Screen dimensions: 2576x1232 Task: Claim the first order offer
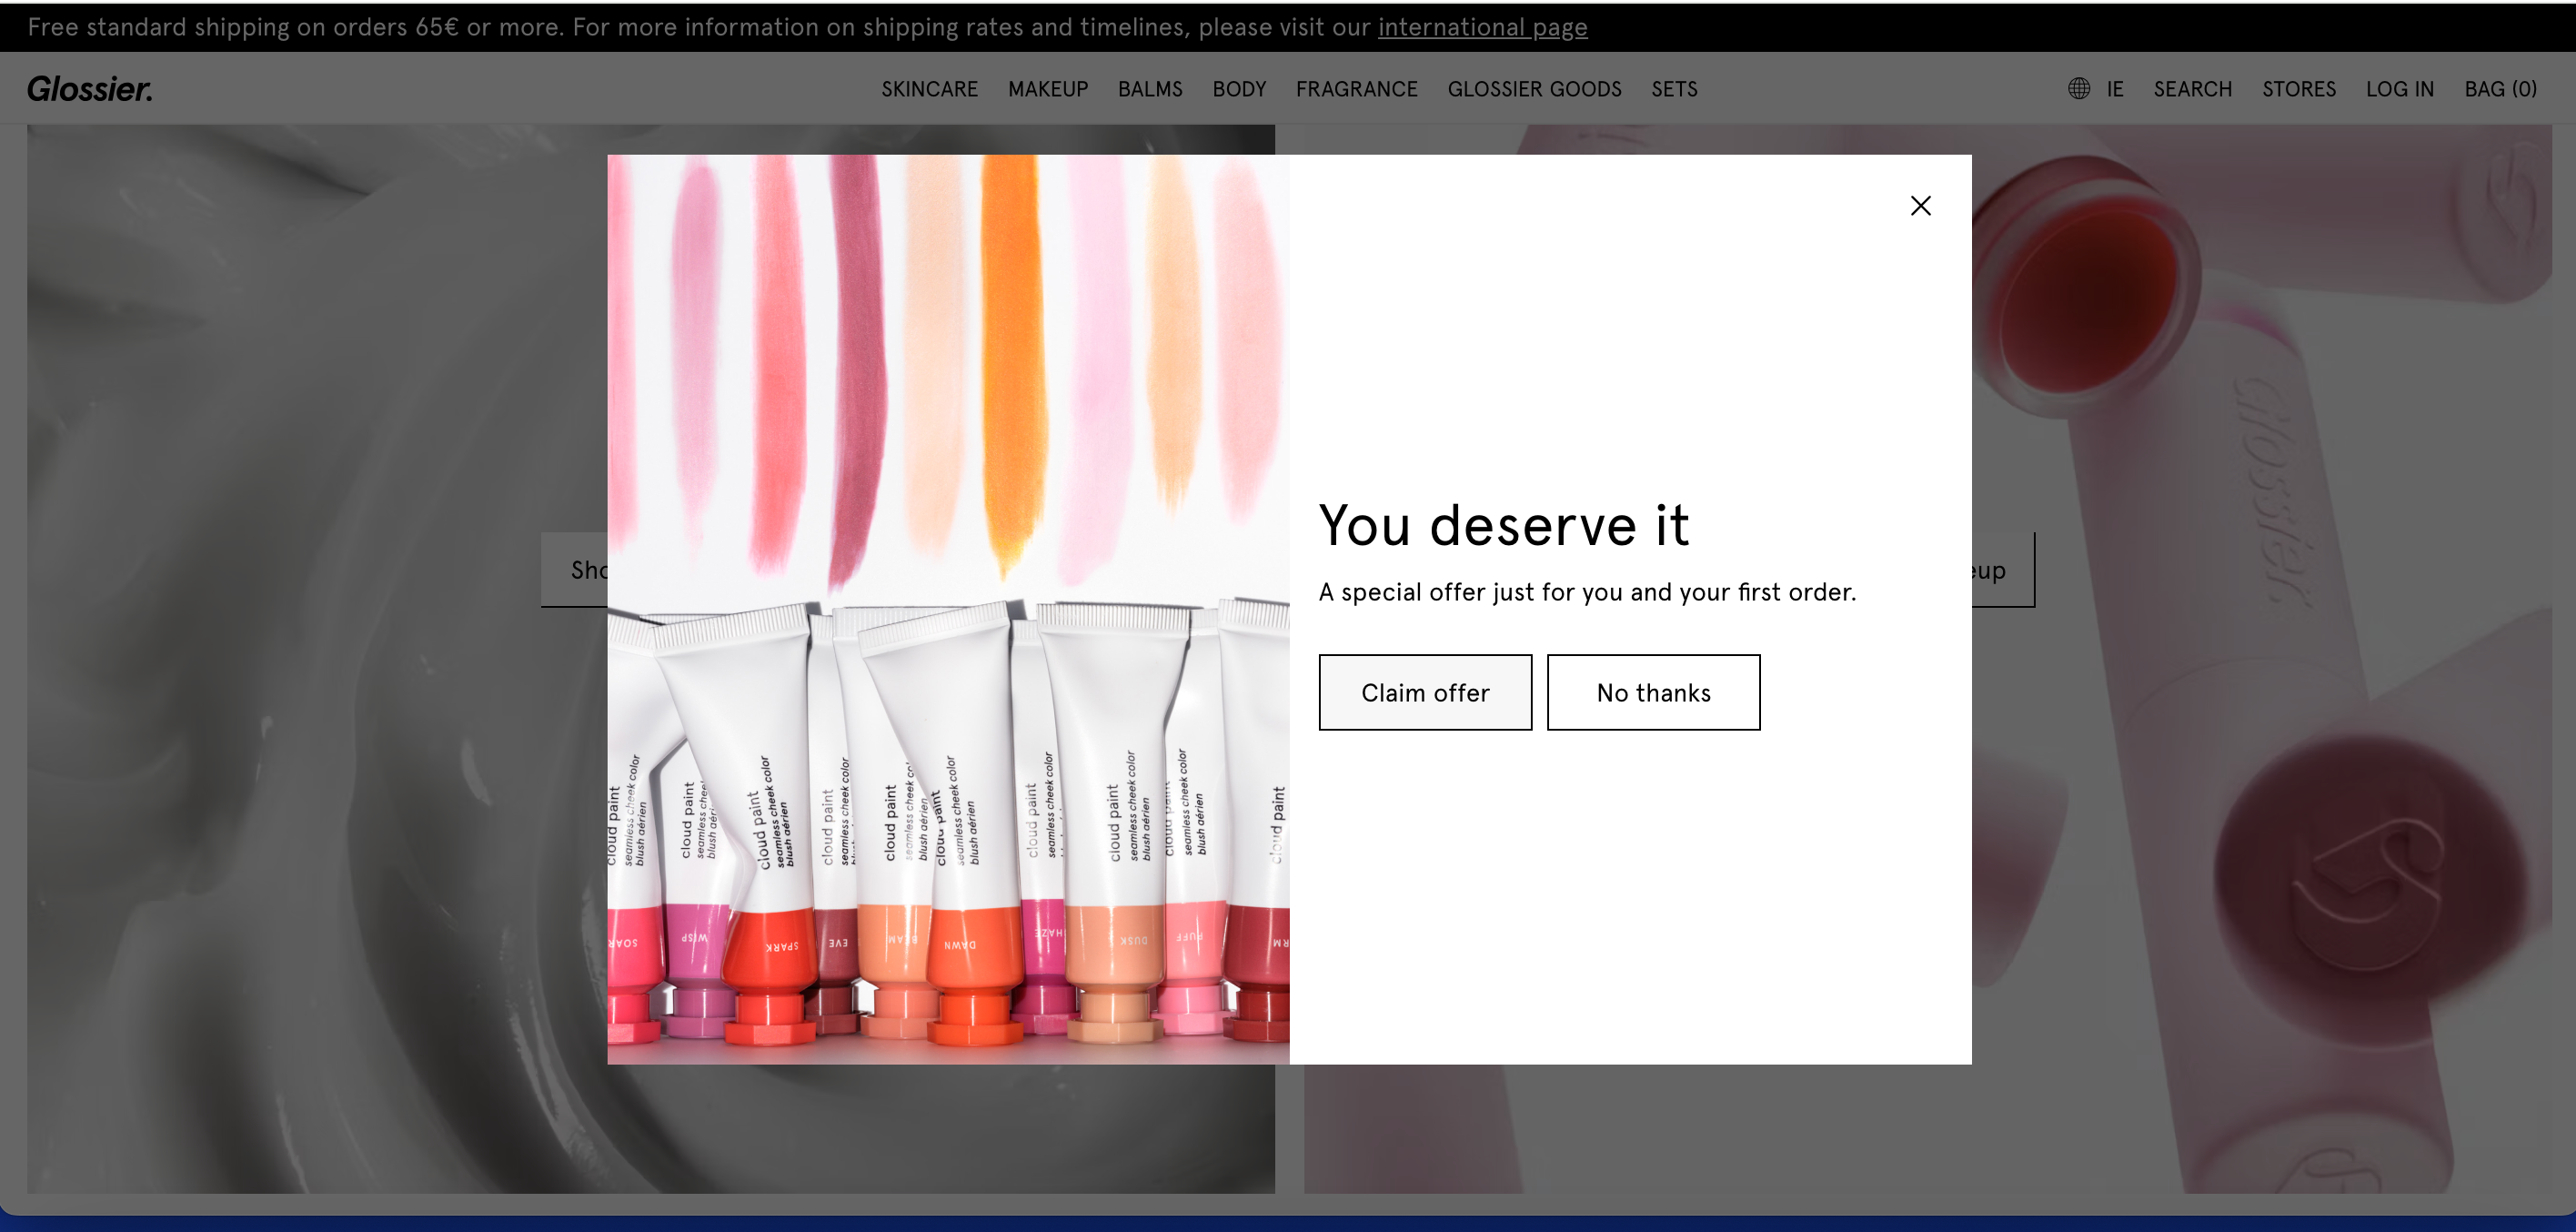(x=1424, y=692)
